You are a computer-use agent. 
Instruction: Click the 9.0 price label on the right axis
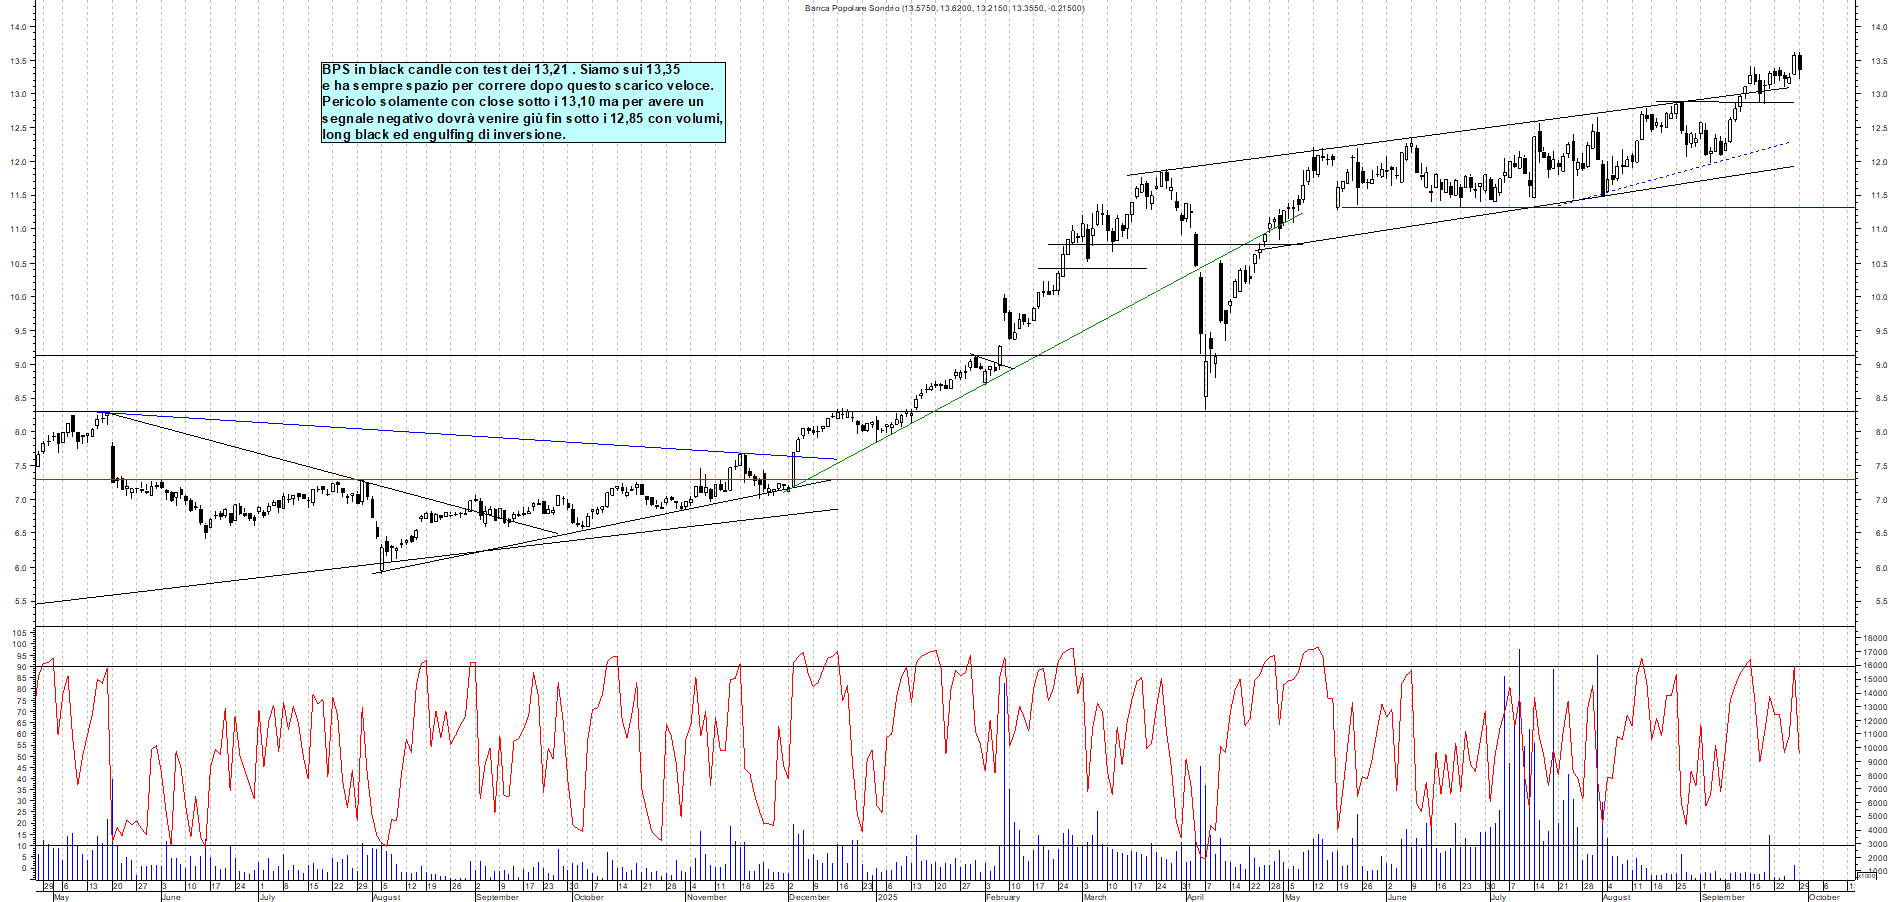[x=1881, y=366]
